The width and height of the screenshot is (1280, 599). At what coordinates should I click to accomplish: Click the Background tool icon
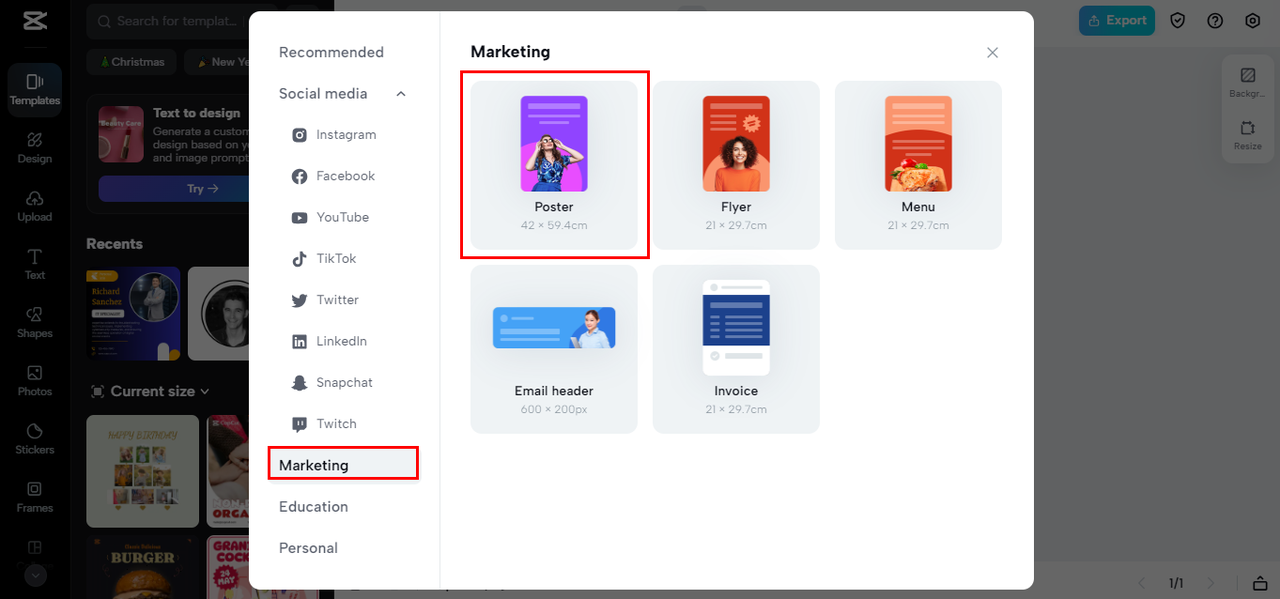(1247, 82)
